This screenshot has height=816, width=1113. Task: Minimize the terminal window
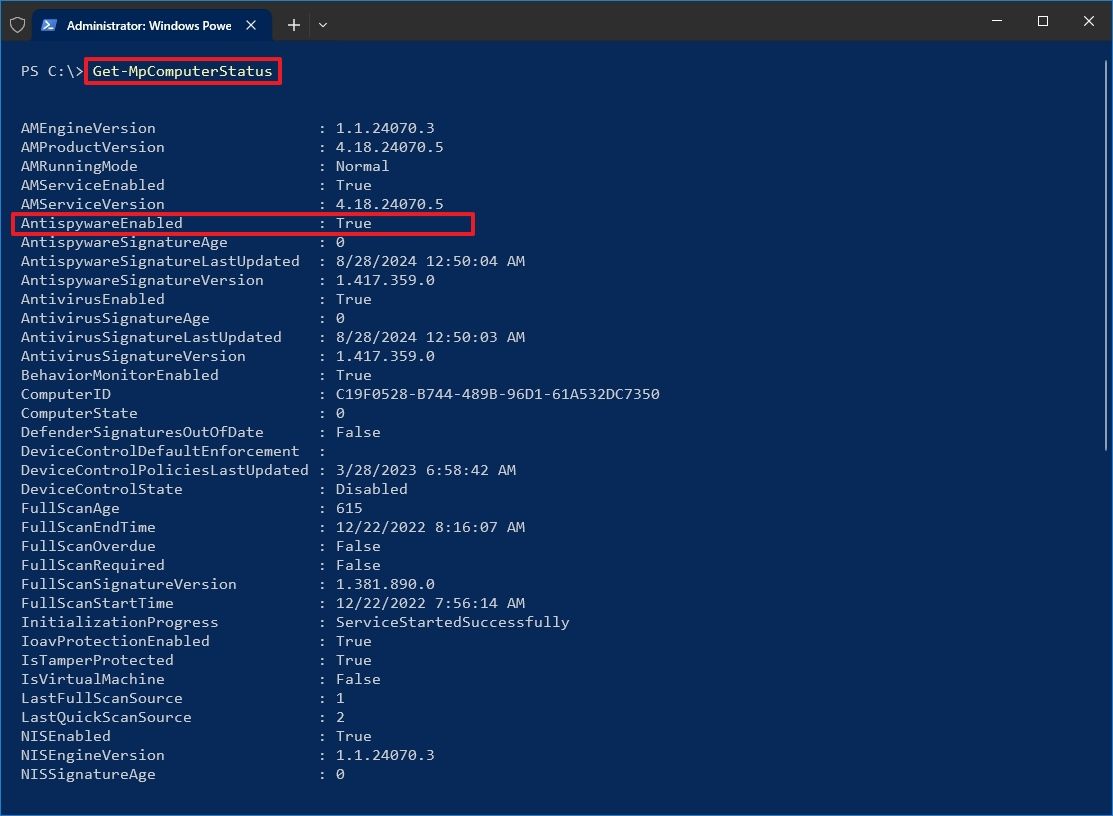point(997,21)
